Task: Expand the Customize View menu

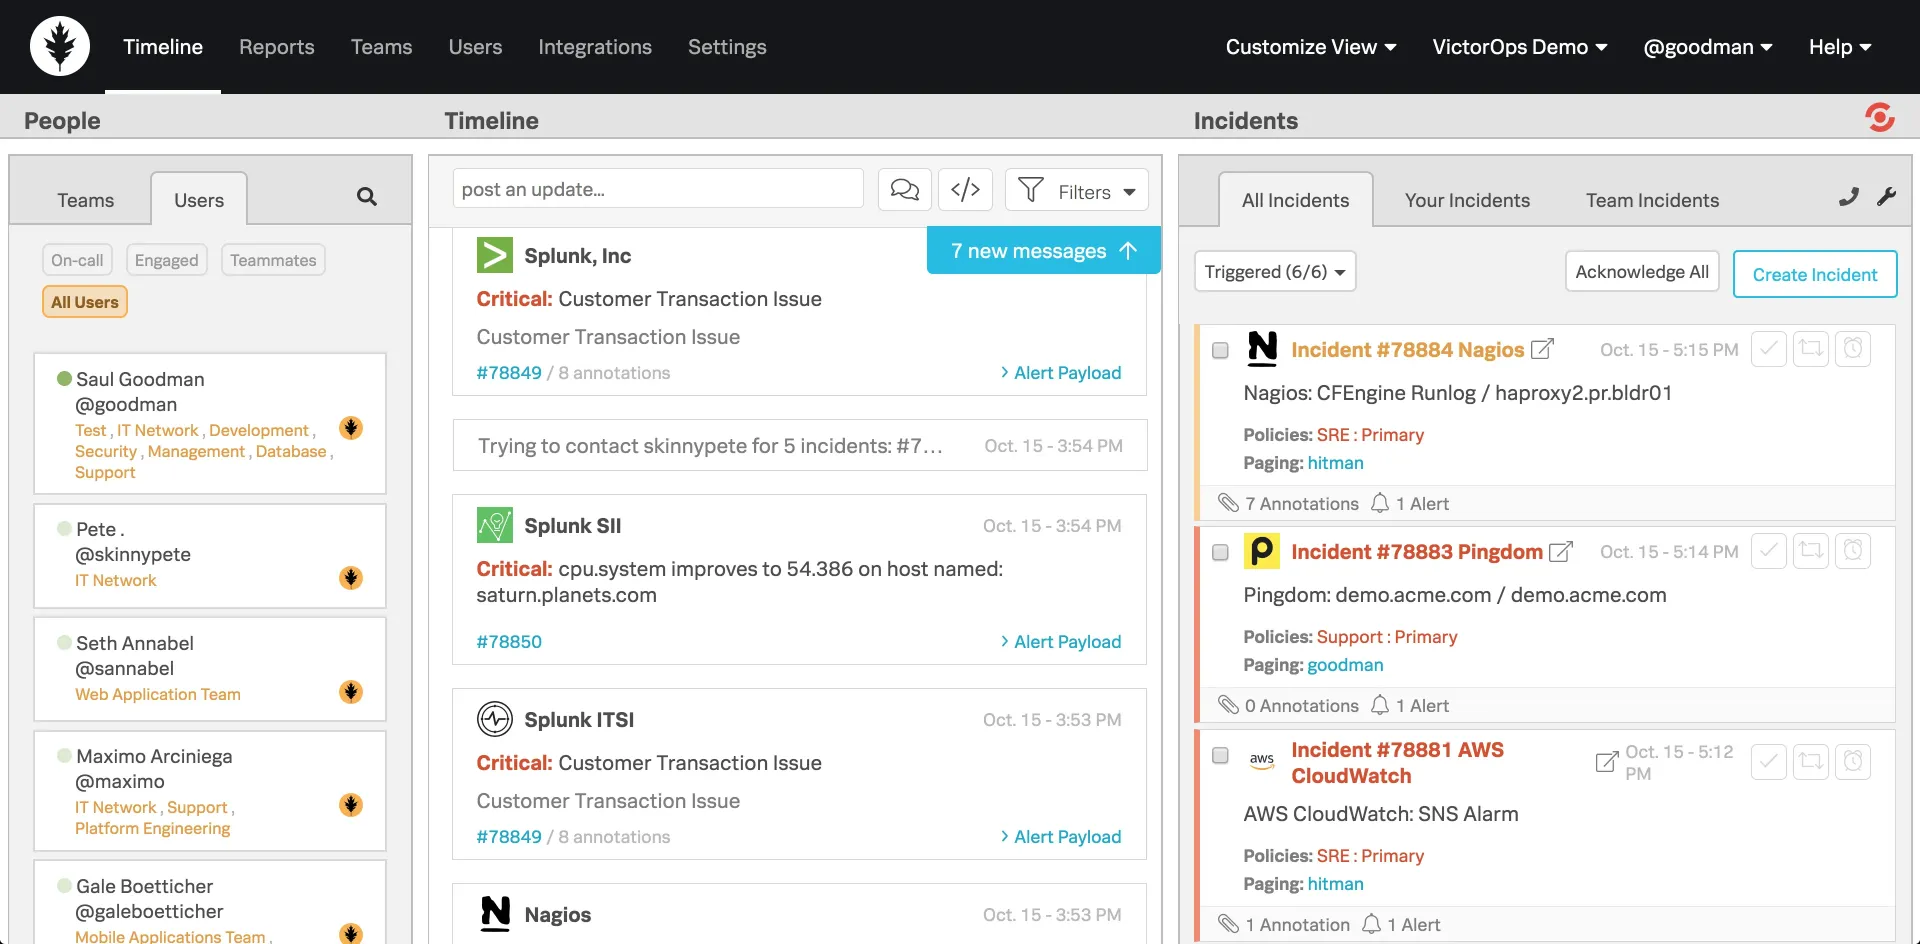Action: [1311, 47]
